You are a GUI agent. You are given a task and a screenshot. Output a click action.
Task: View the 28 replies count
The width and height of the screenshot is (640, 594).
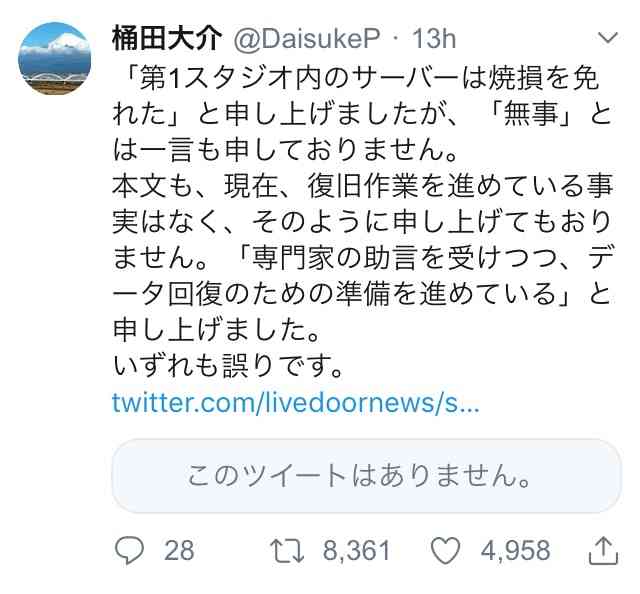179,551
